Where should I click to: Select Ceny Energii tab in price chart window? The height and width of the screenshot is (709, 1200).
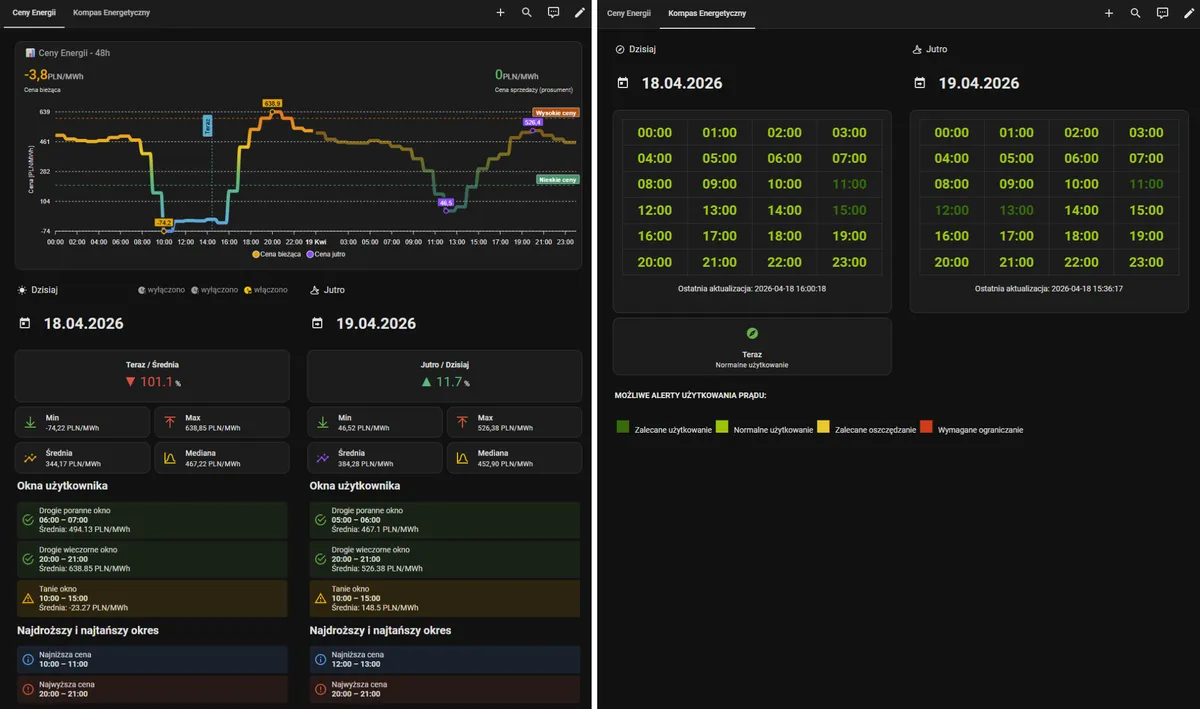(x=34, y=13)
